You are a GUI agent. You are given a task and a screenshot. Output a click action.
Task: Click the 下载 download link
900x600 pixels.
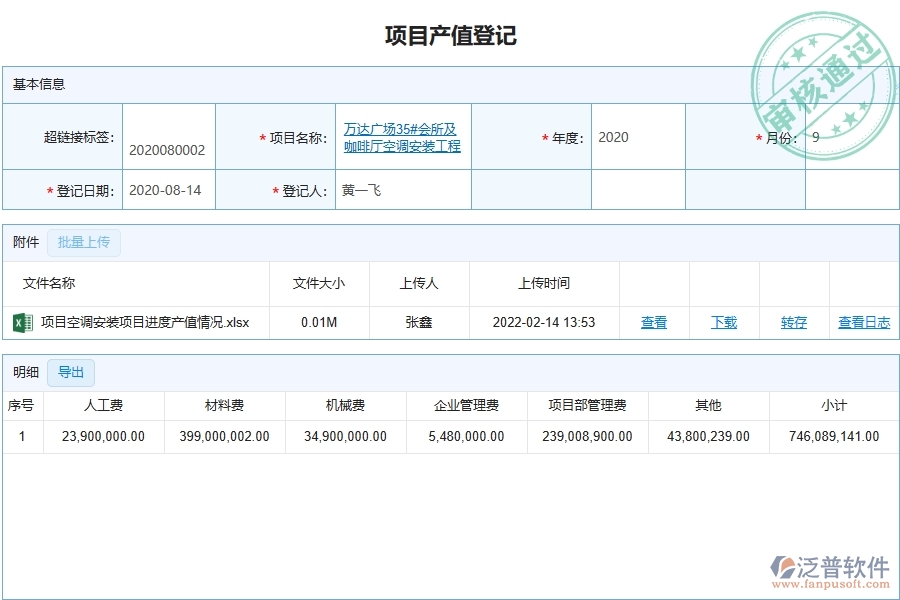[723, 322]
